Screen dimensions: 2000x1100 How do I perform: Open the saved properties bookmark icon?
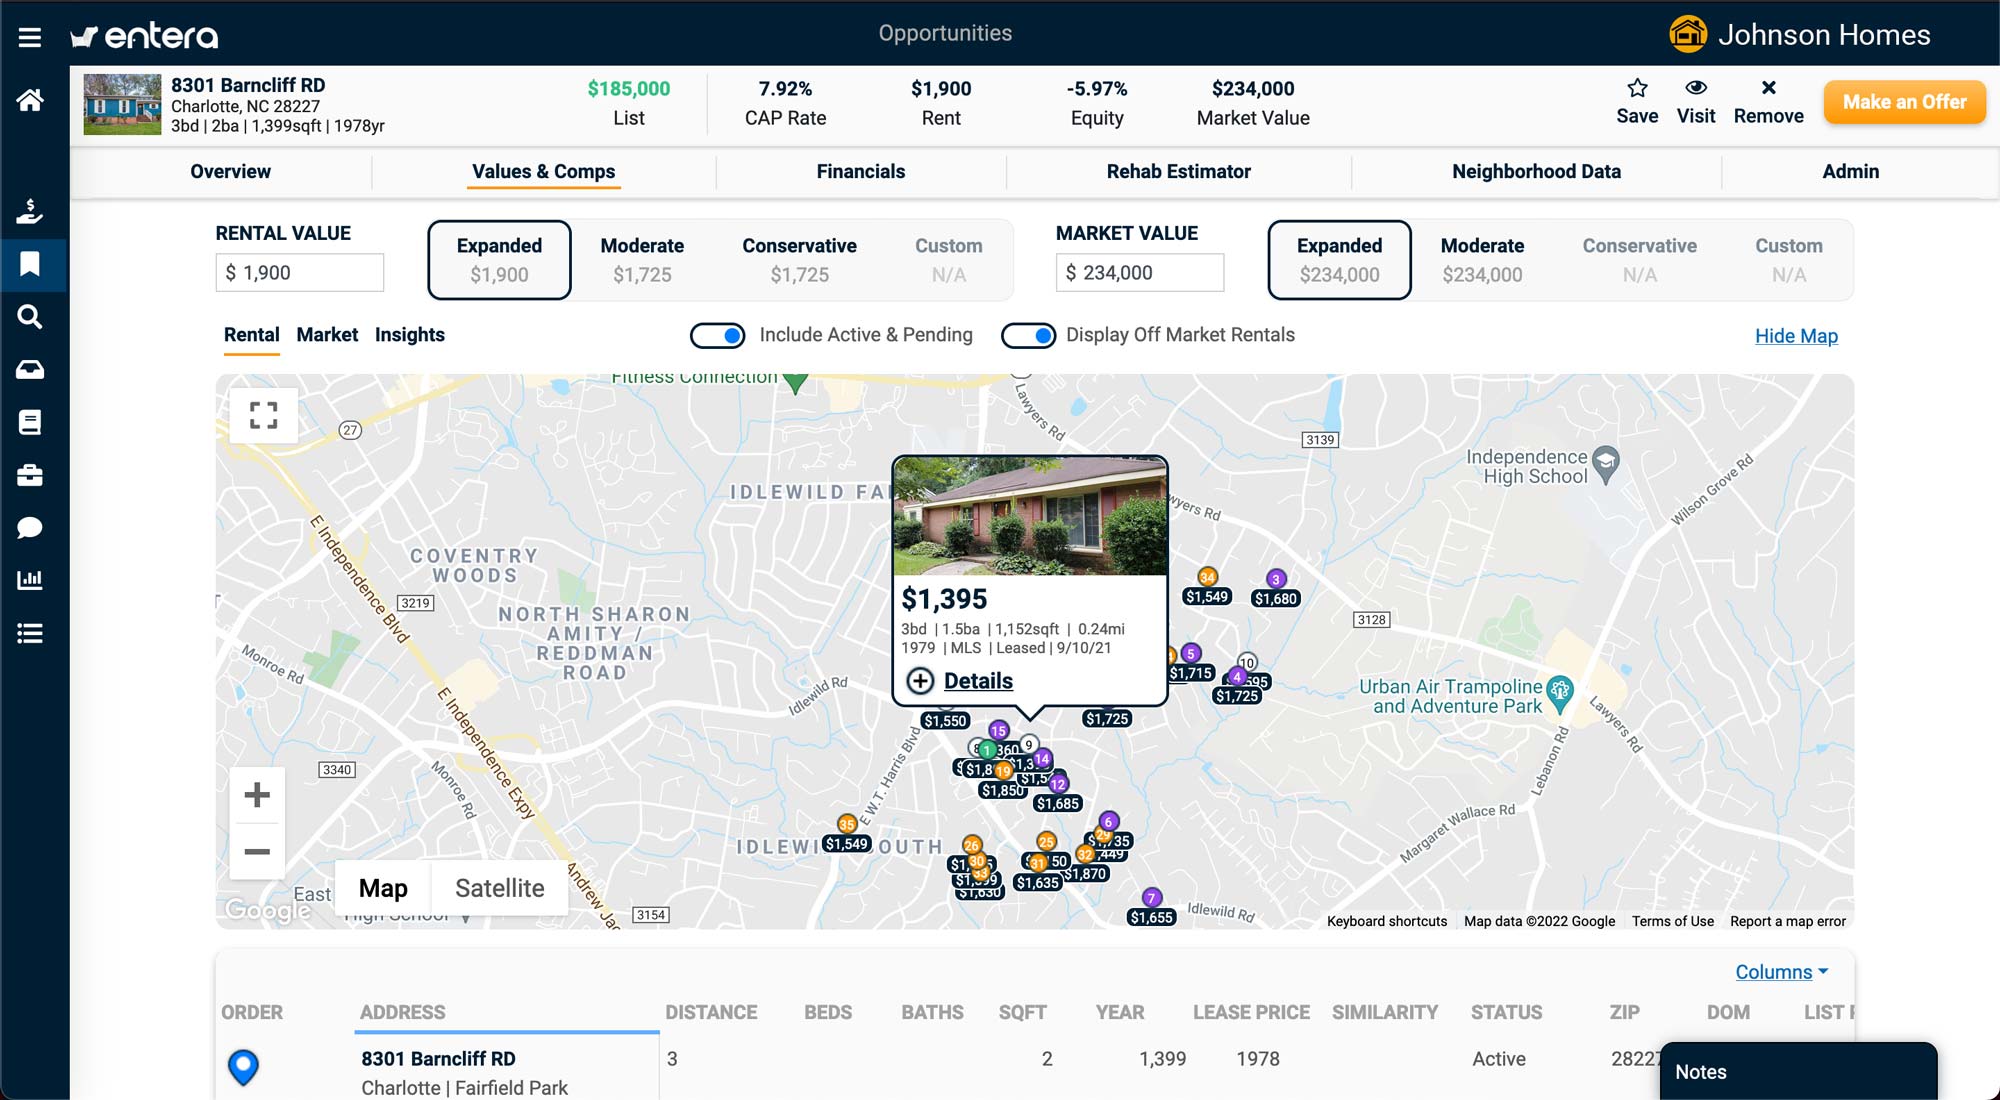31,265
